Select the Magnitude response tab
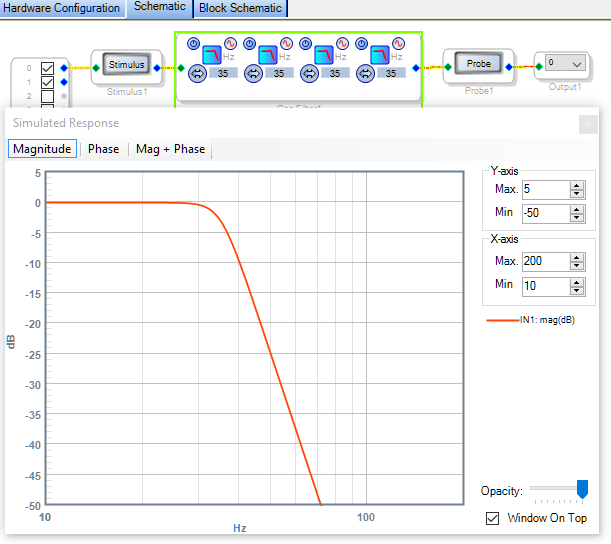 [42, 149]
